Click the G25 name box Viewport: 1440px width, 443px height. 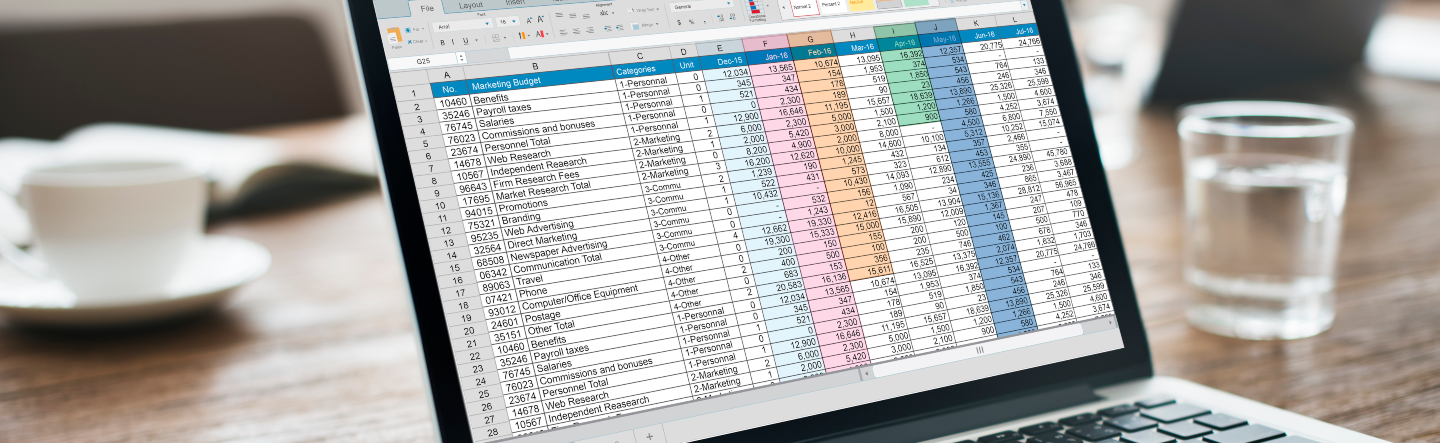coord(423,61)
